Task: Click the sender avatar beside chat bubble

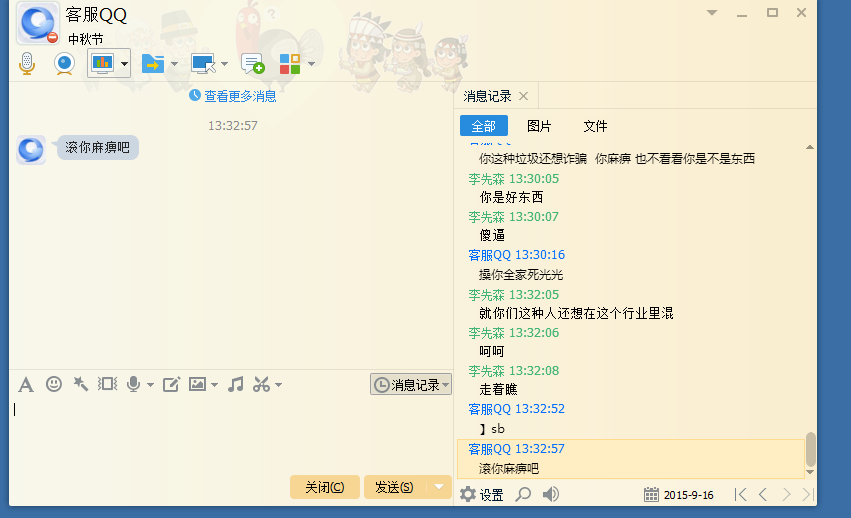Action: [x=31, y=150]
